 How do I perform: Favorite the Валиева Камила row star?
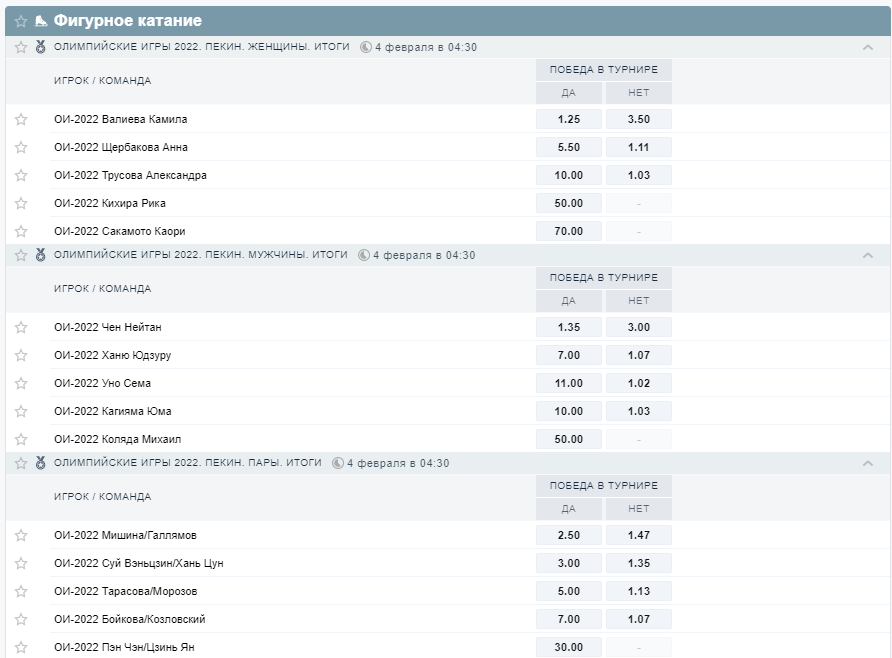21,119
